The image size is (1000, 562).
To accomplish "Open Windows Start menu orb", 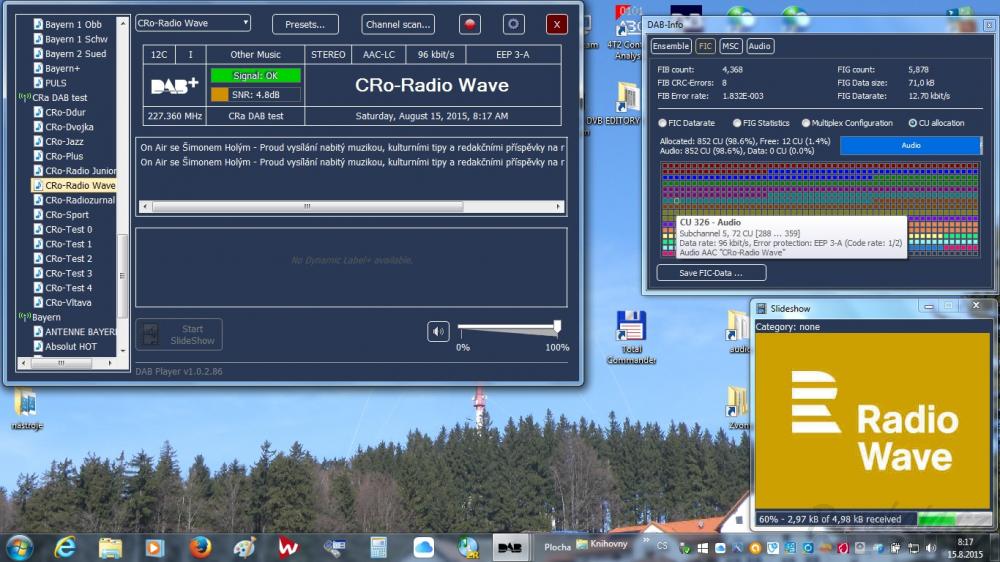I will coord(19,548).
